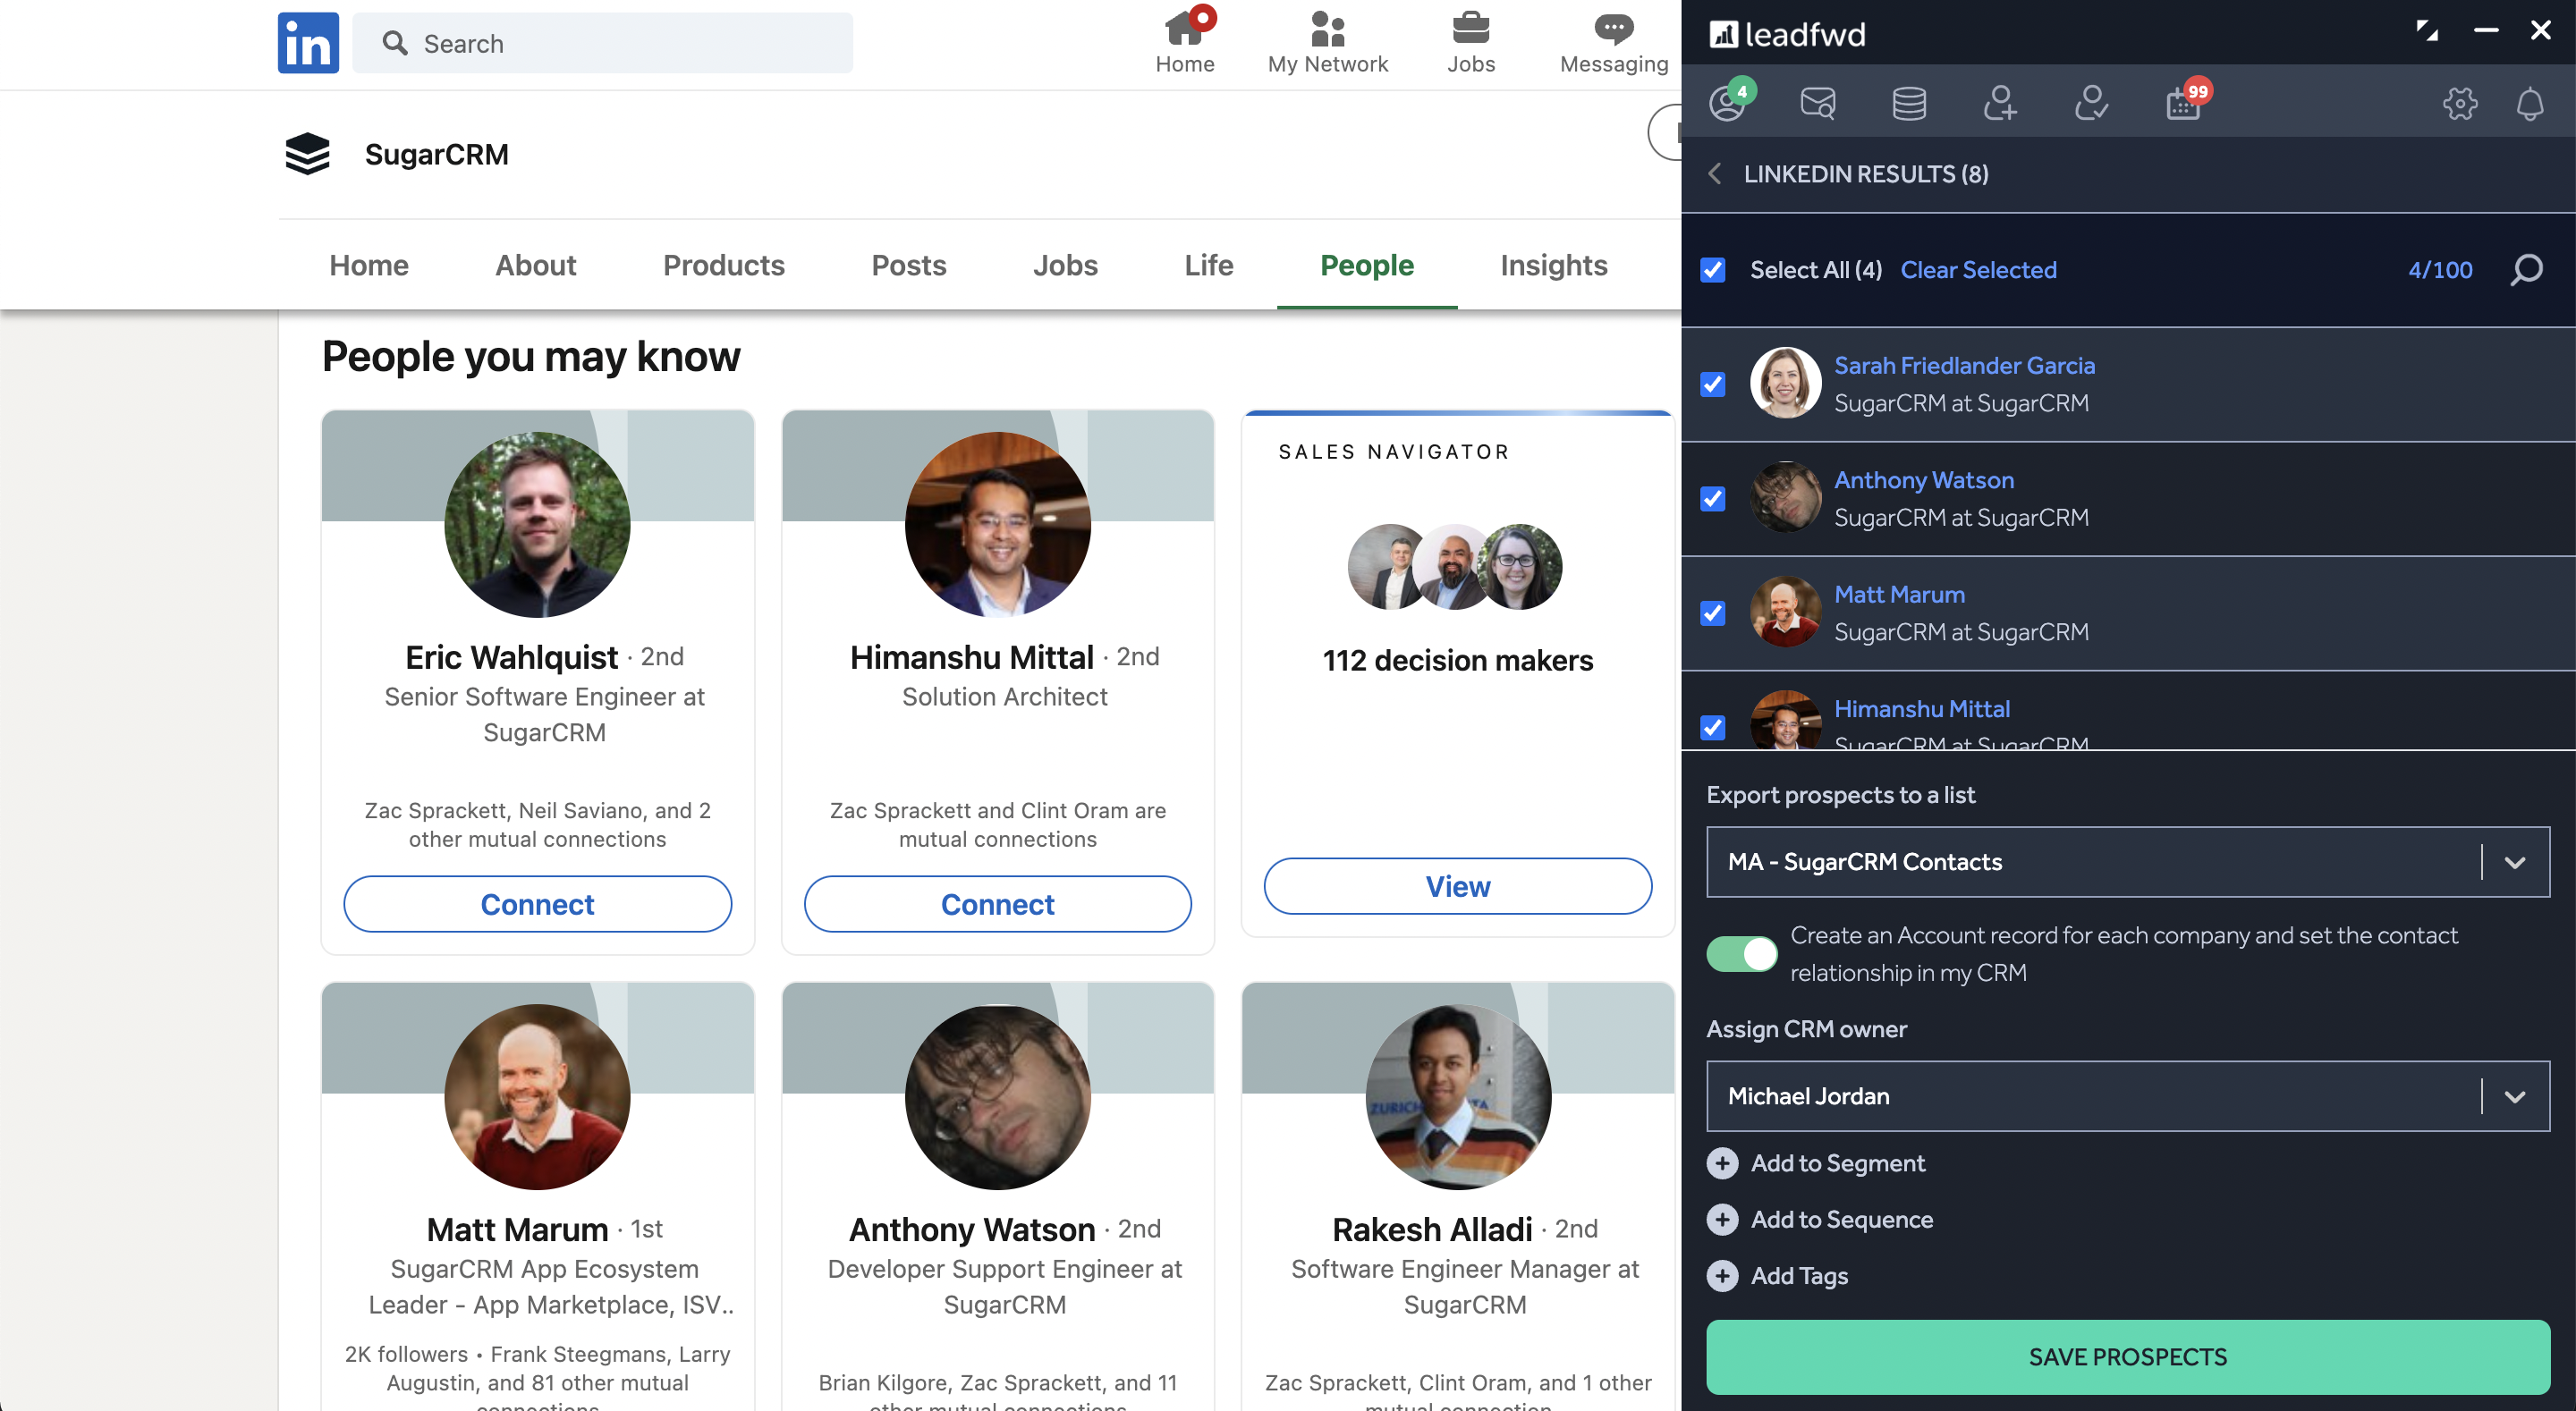
Task: Open Anthony Watson link in leadfwd
Action: 1923,480
